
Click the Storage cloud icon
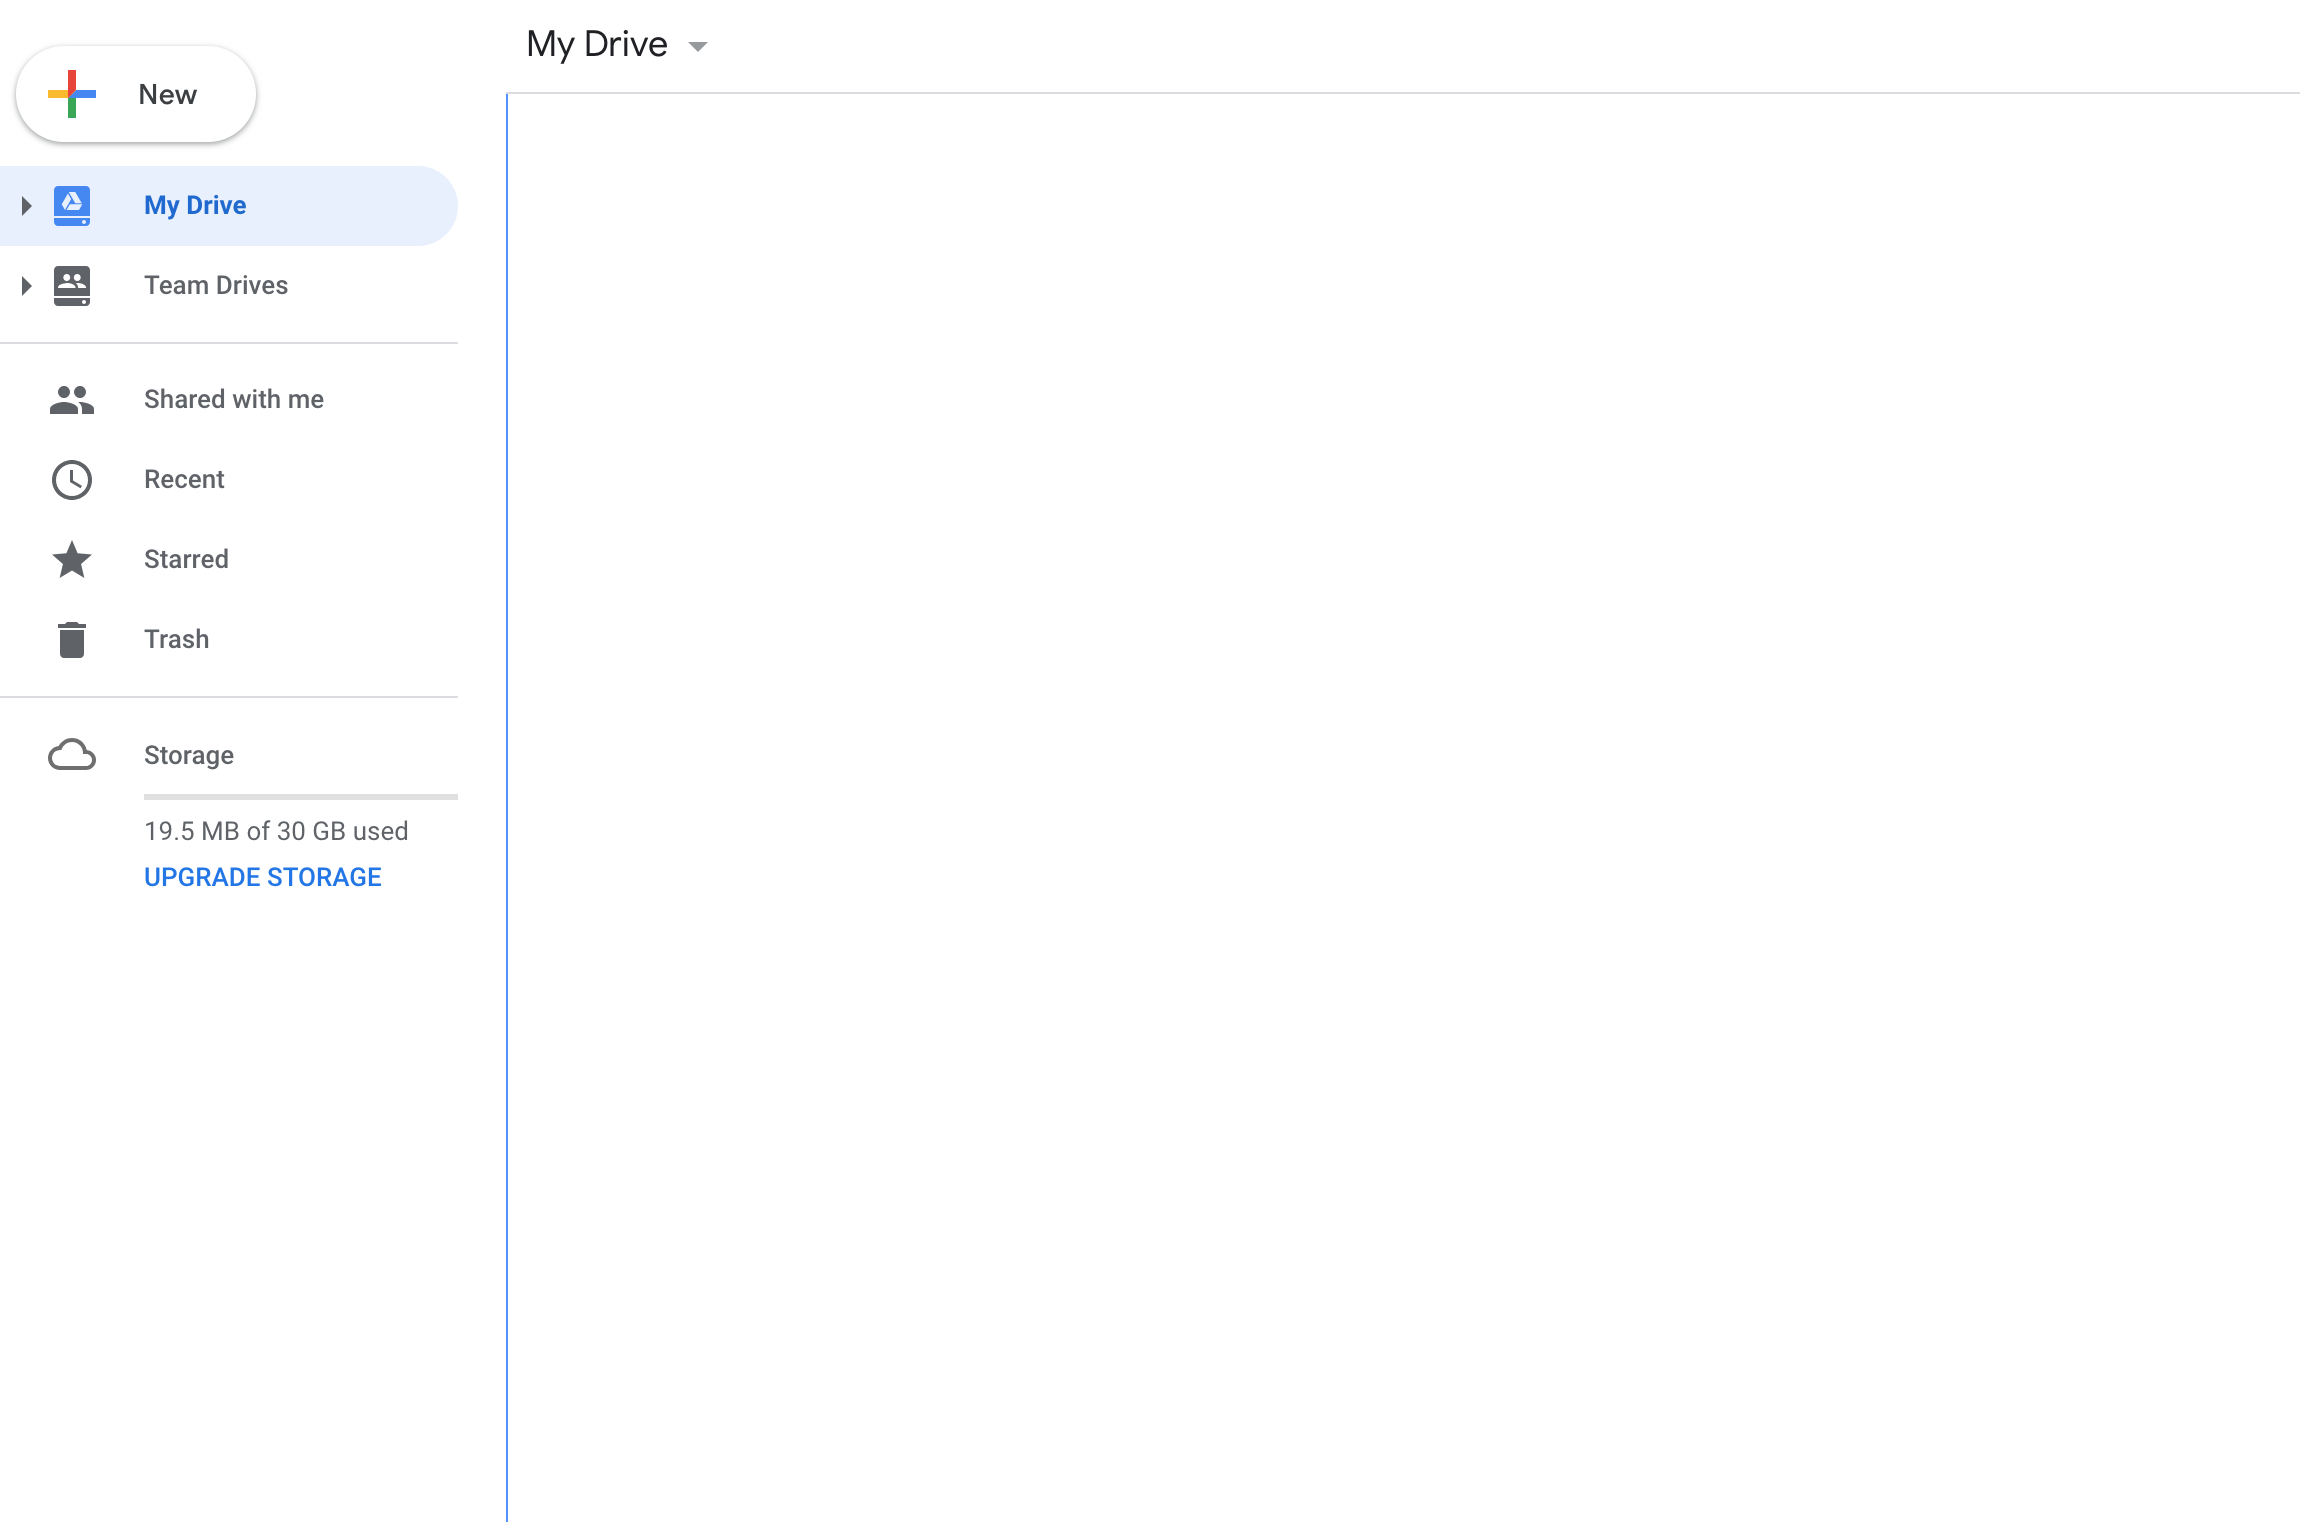click(71, 755)
